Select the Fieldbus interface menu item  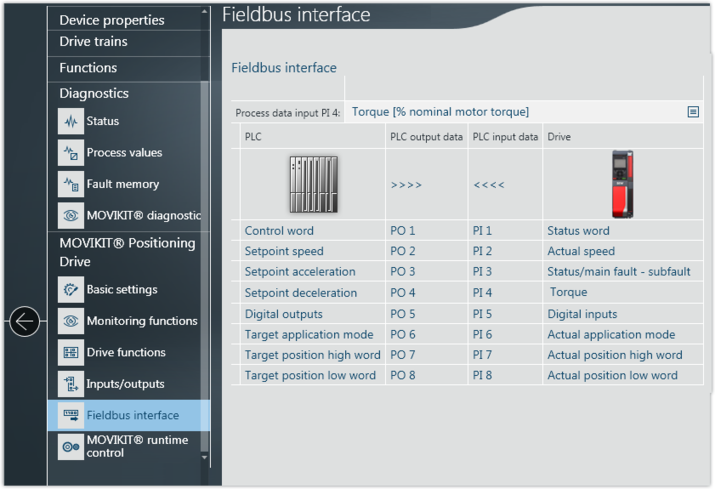tap(132, 415)
